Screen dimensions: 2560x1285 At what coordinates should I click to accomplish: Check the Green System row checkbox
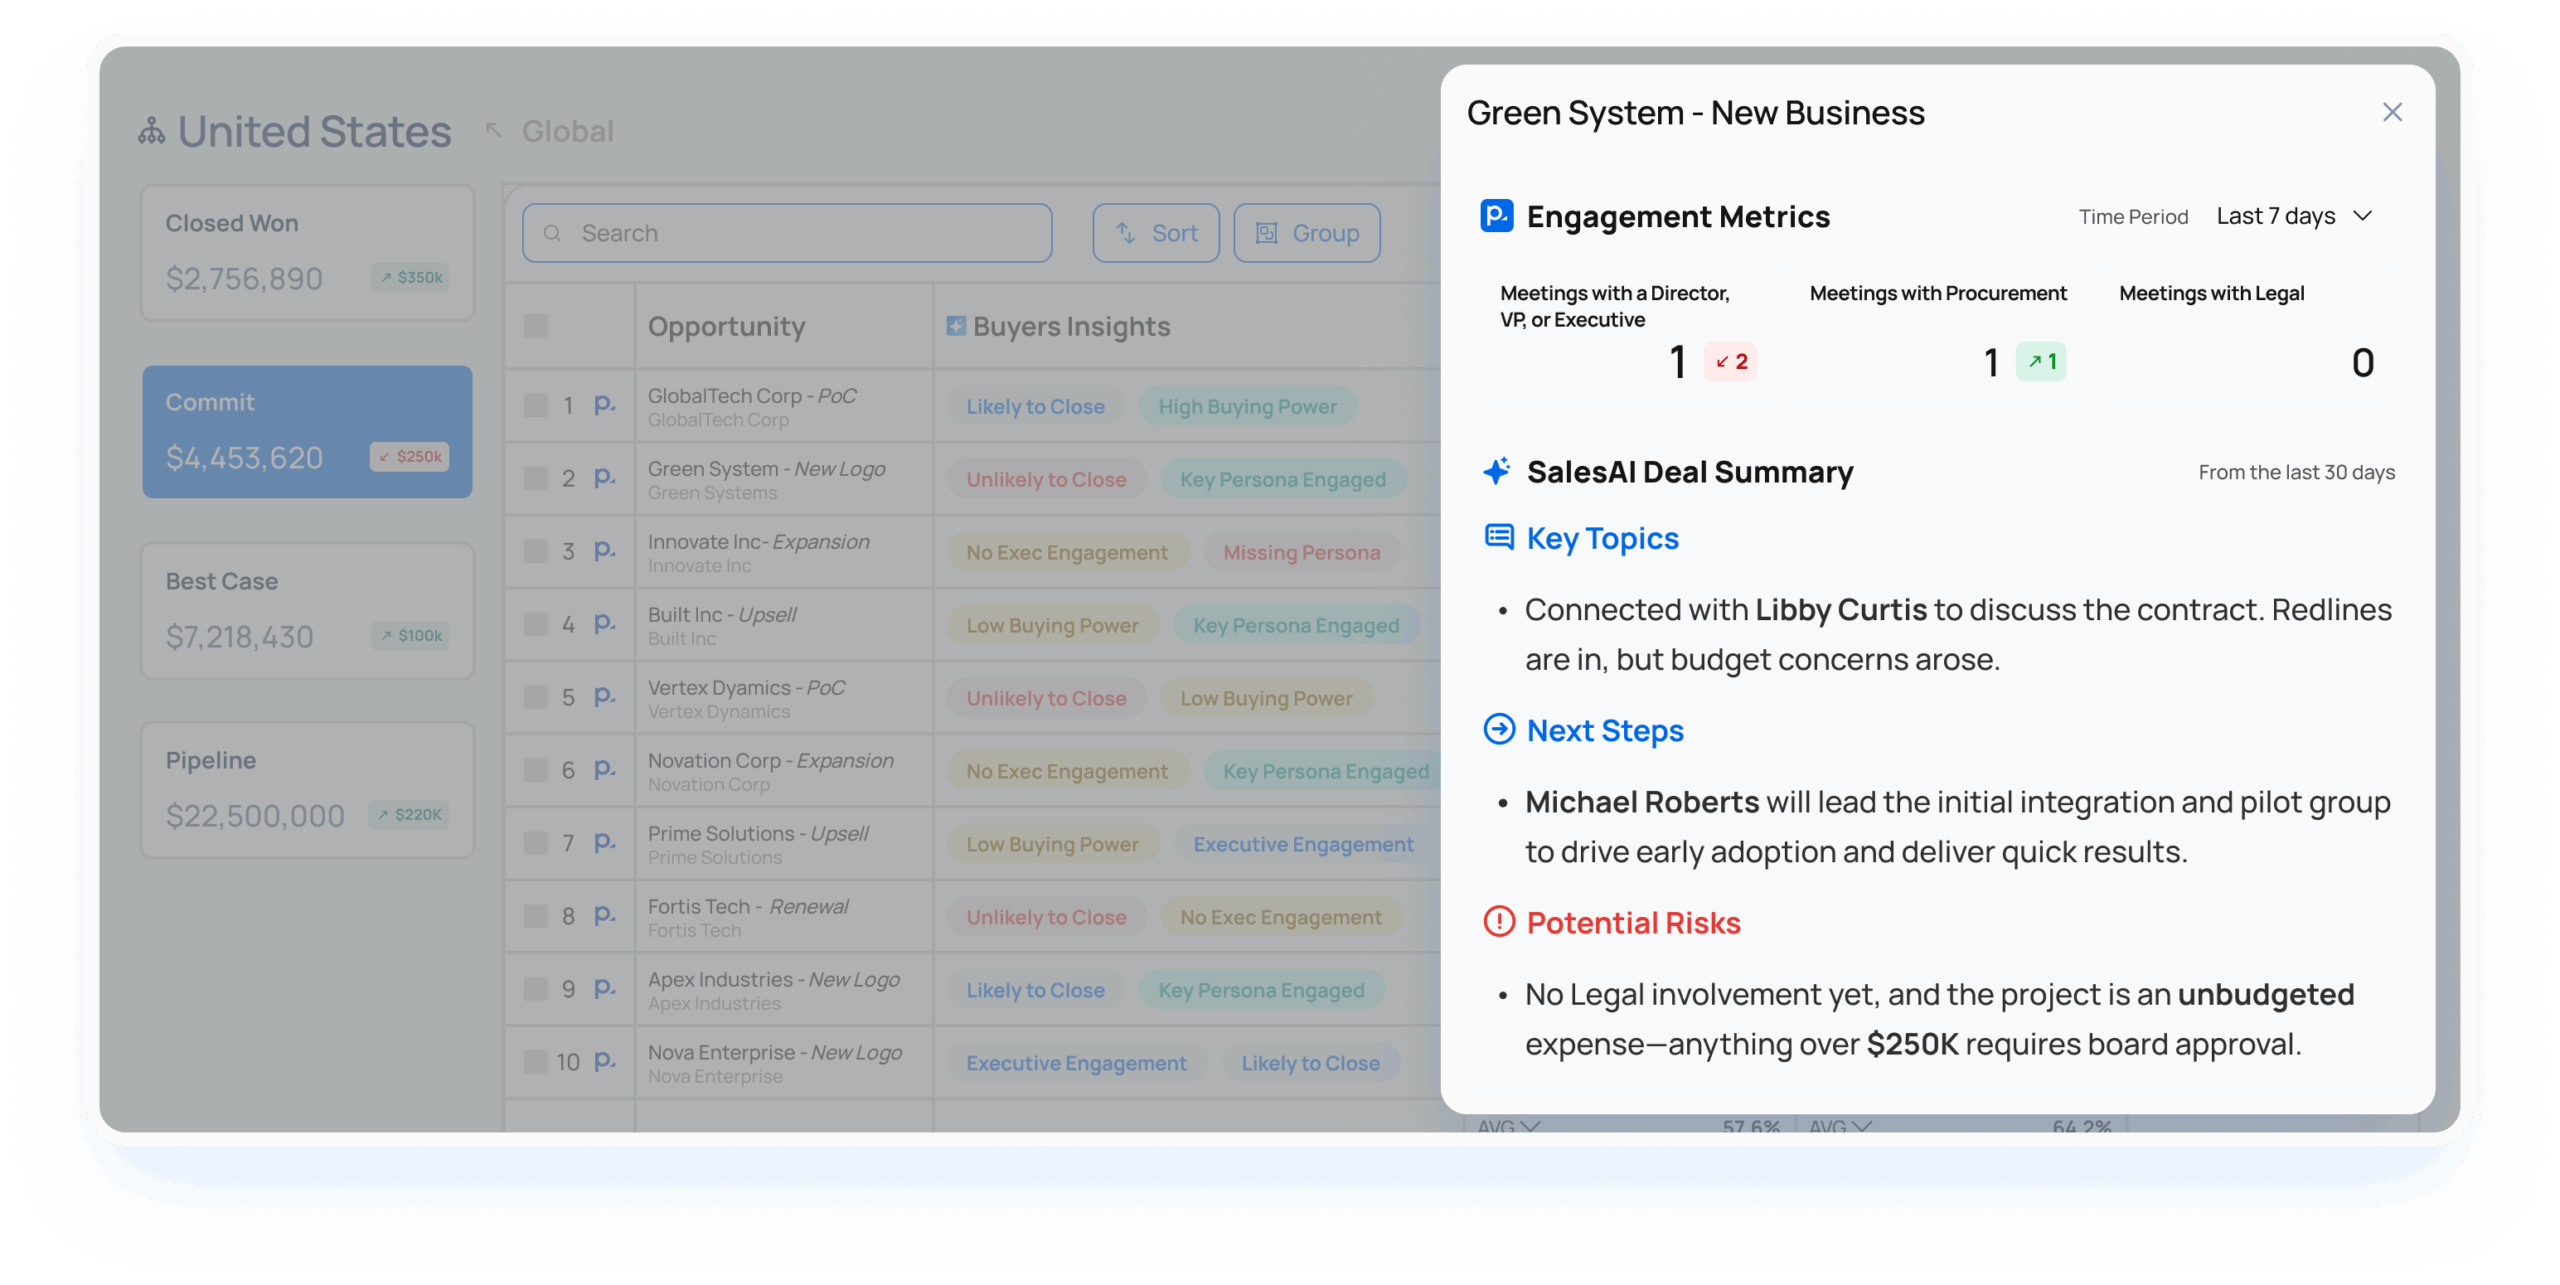536,478
